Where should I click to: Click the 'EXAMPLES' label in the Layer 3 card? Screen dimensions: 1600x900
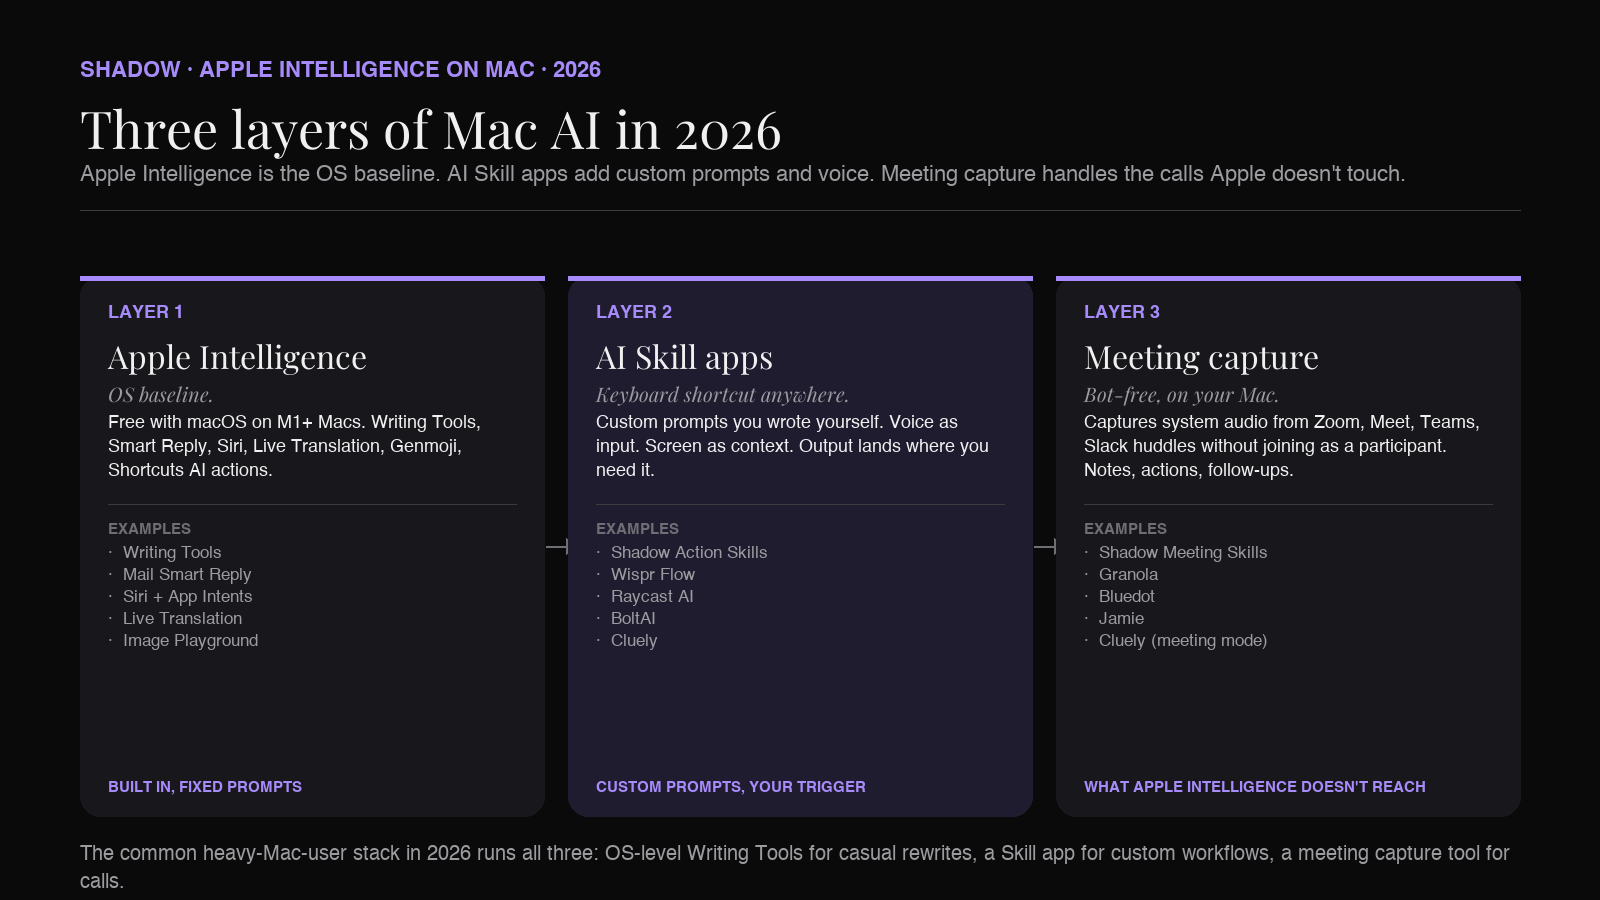tap(1125, 529)
